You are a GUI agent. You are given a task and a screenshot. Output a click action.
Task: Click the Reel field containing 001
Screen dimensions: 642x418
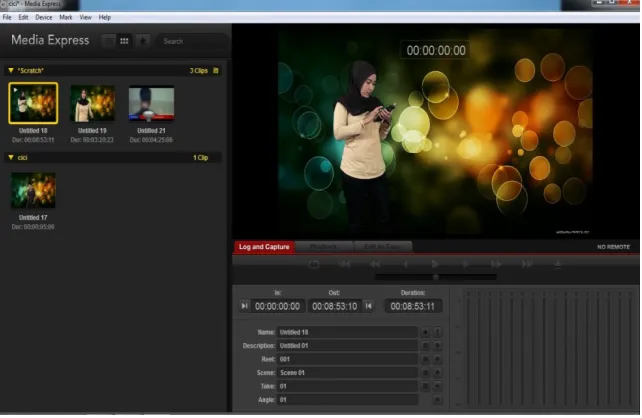point(348,360)
